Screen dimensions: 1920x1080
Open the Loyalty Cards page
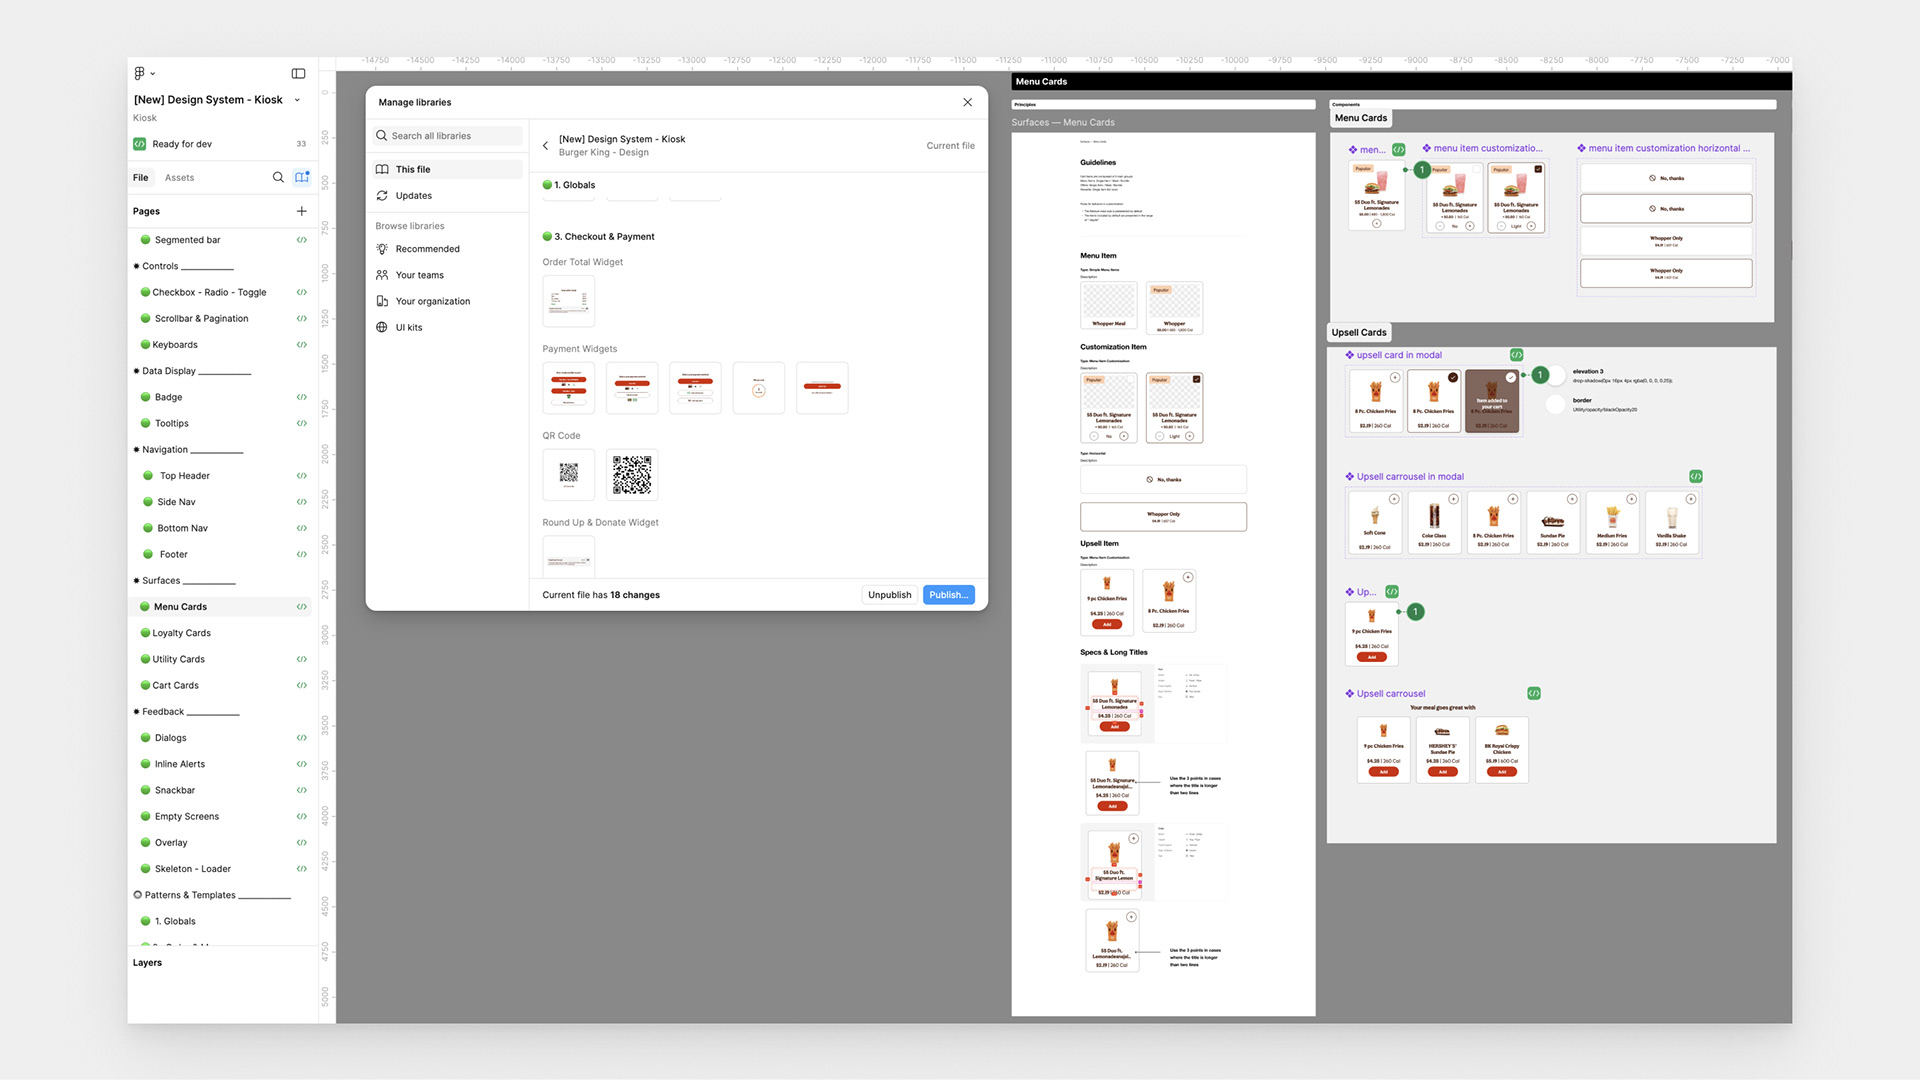[x=181, y=633]
